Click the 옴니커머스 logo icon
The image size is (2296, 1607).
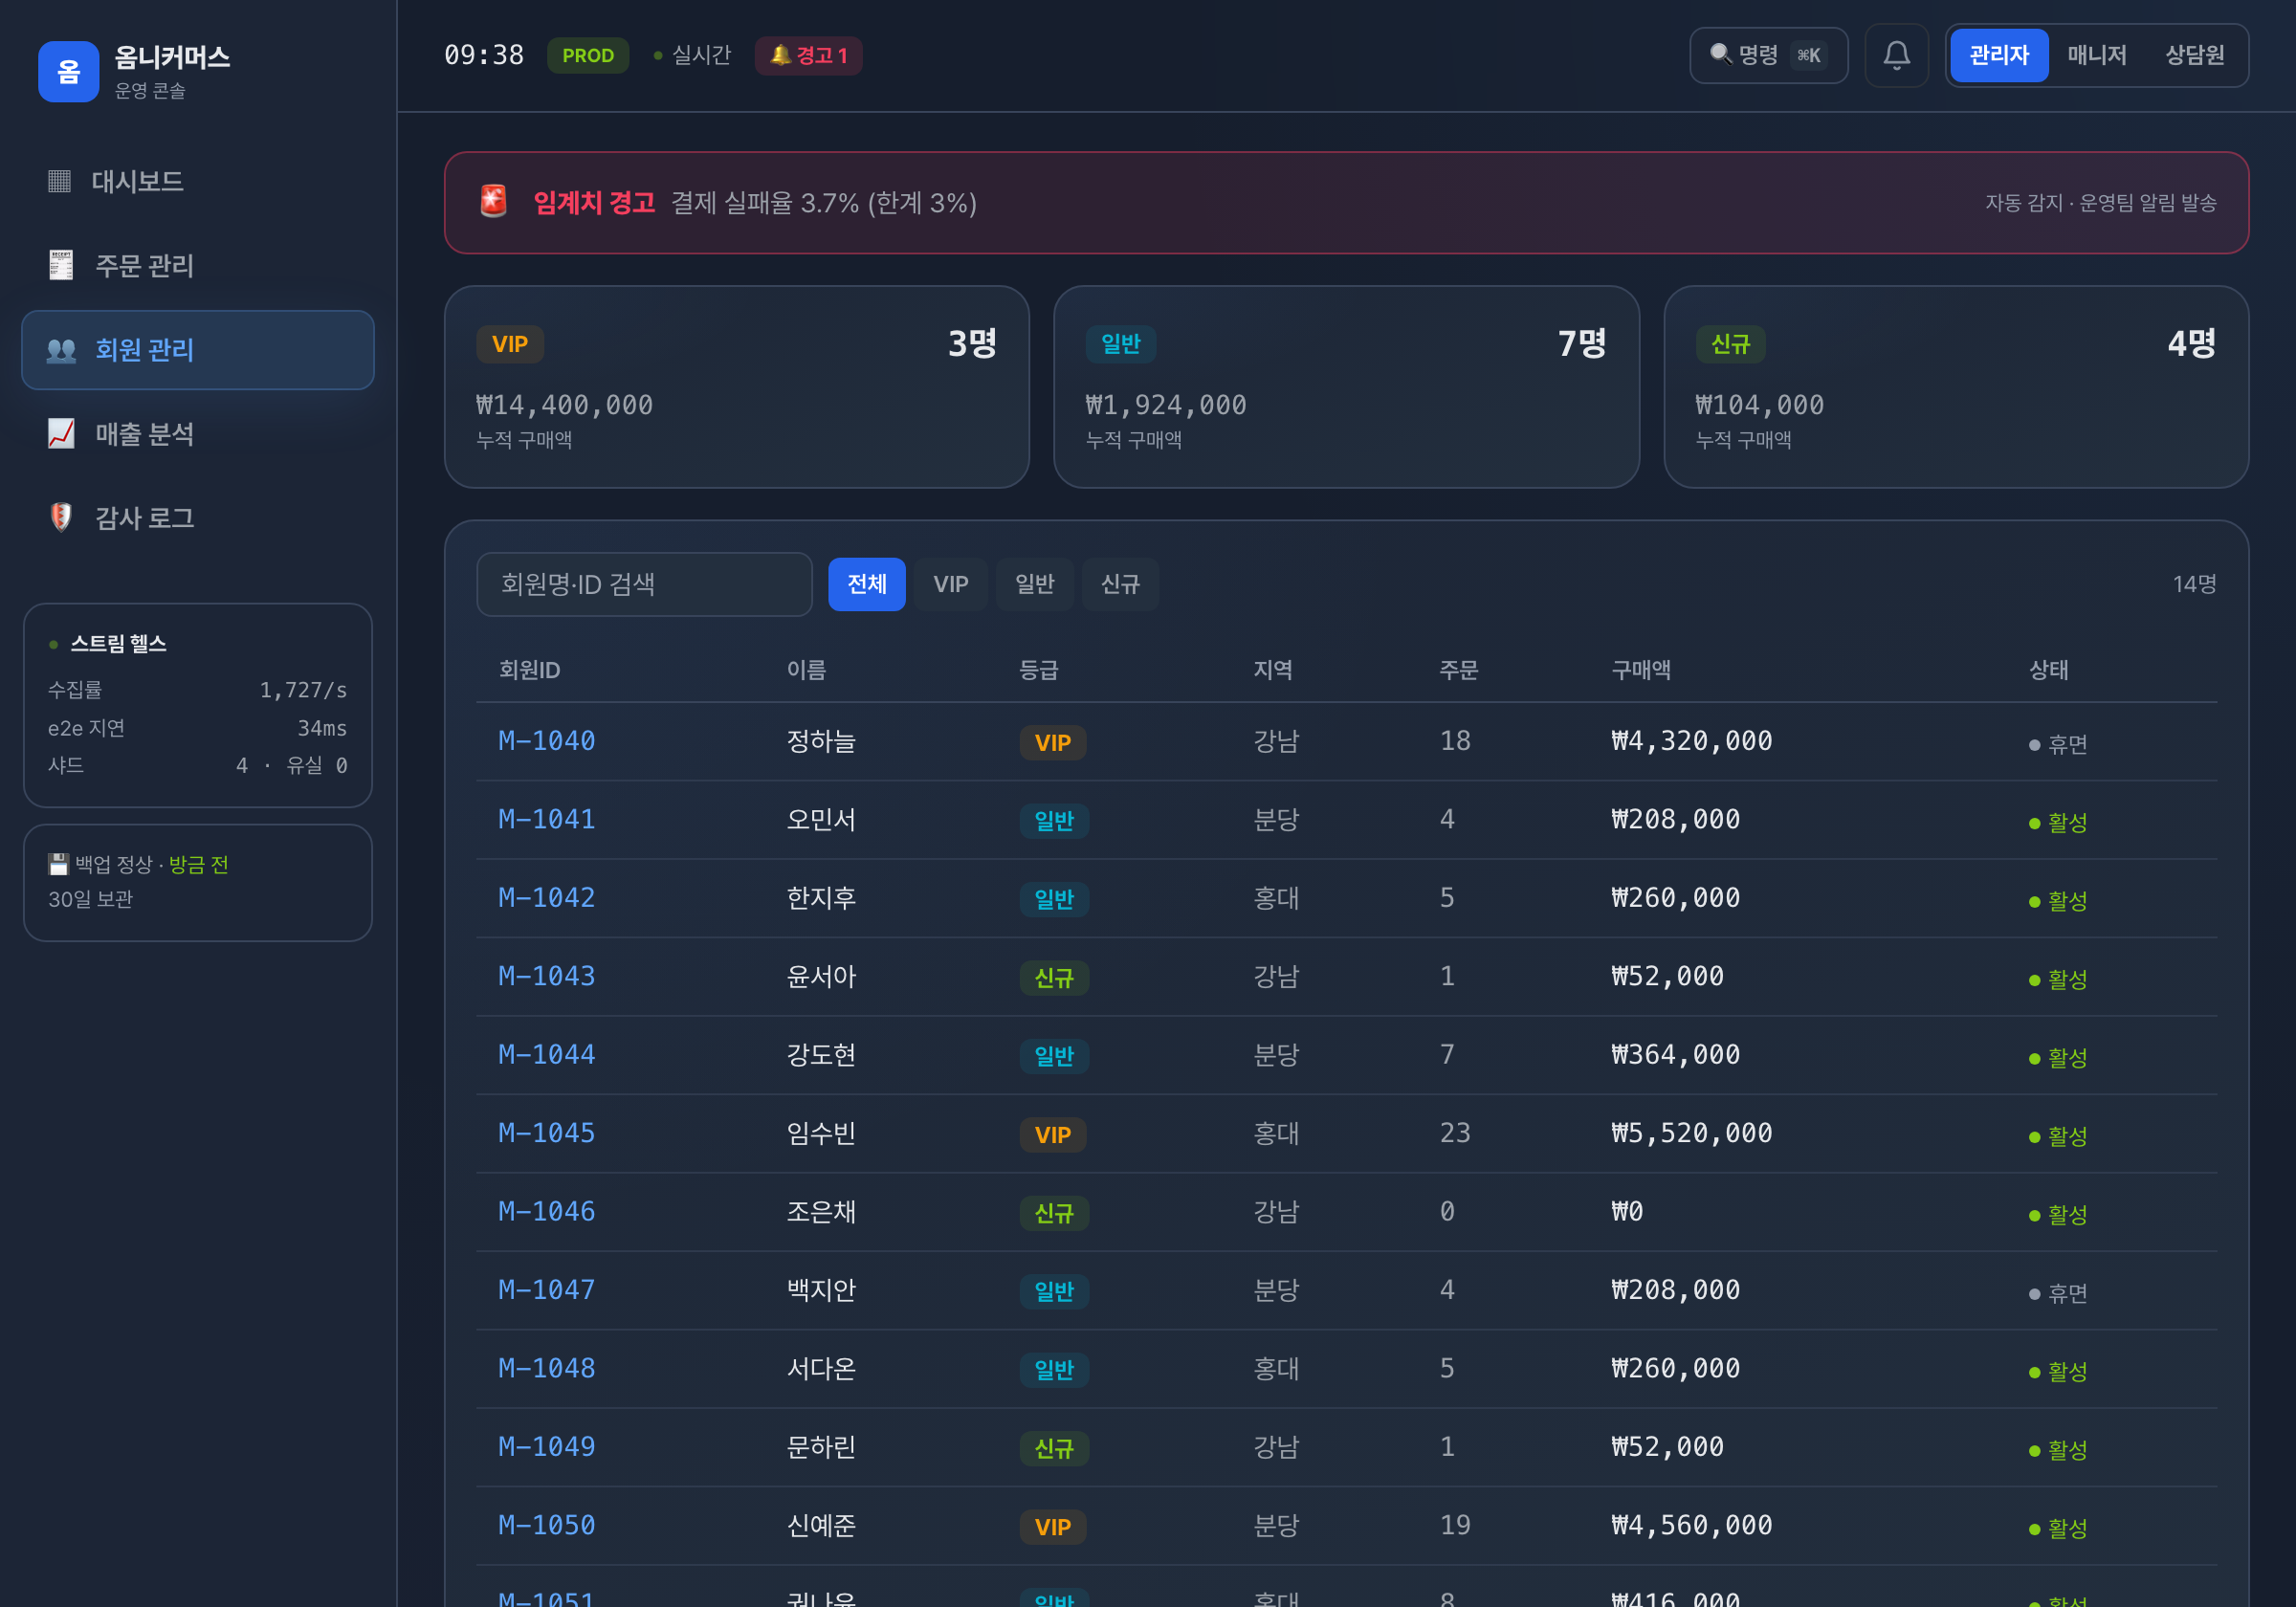(x=68, y=71)
